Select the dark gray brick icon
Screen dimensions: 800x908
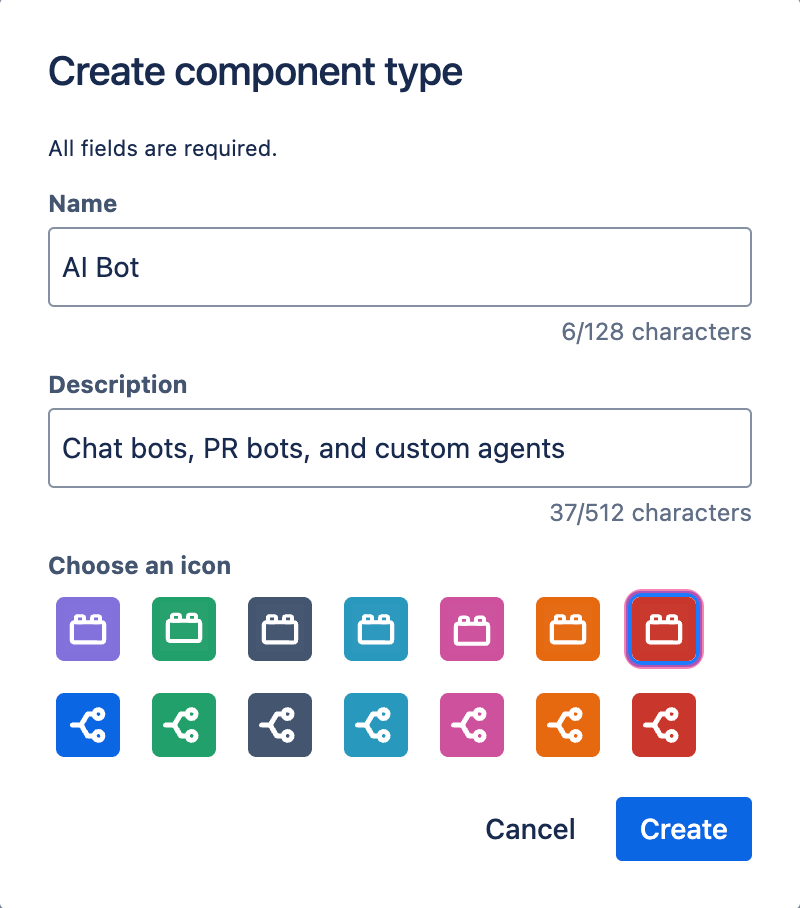tap(279, 629)
